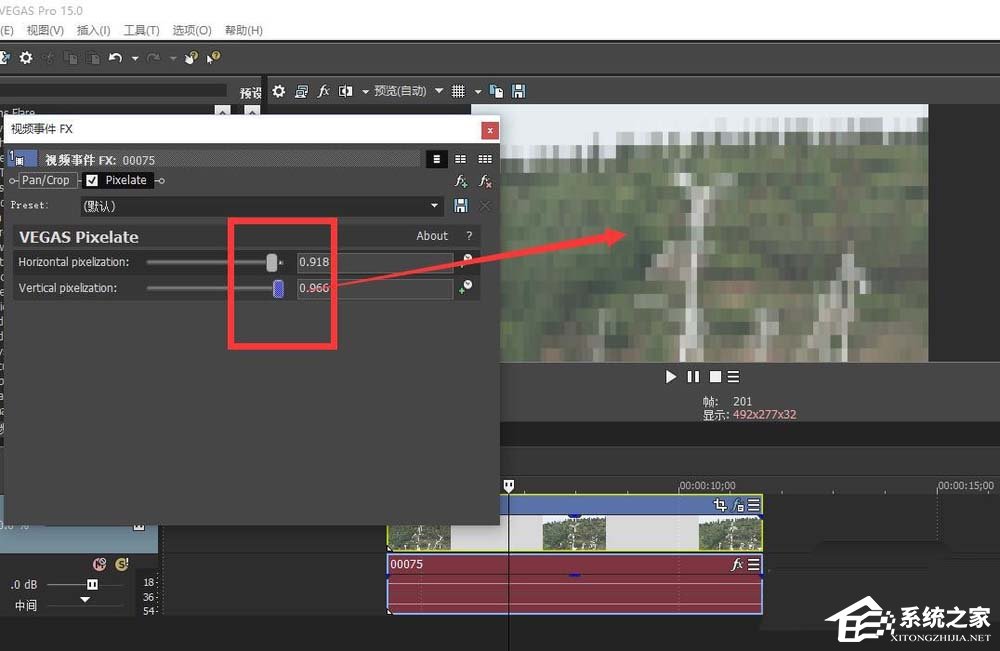
Task: Uncheck the Pixelate effect checkbox
Action: pyautogui.click(x=92, y=181)
